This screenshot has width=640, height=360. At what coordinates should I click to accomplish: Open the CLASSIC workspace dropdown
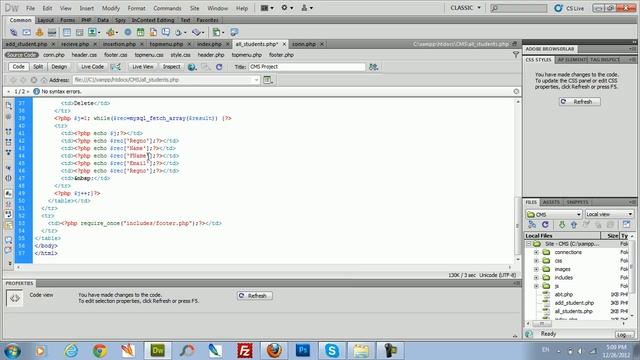pyautogui.click(x=466, y=8)
